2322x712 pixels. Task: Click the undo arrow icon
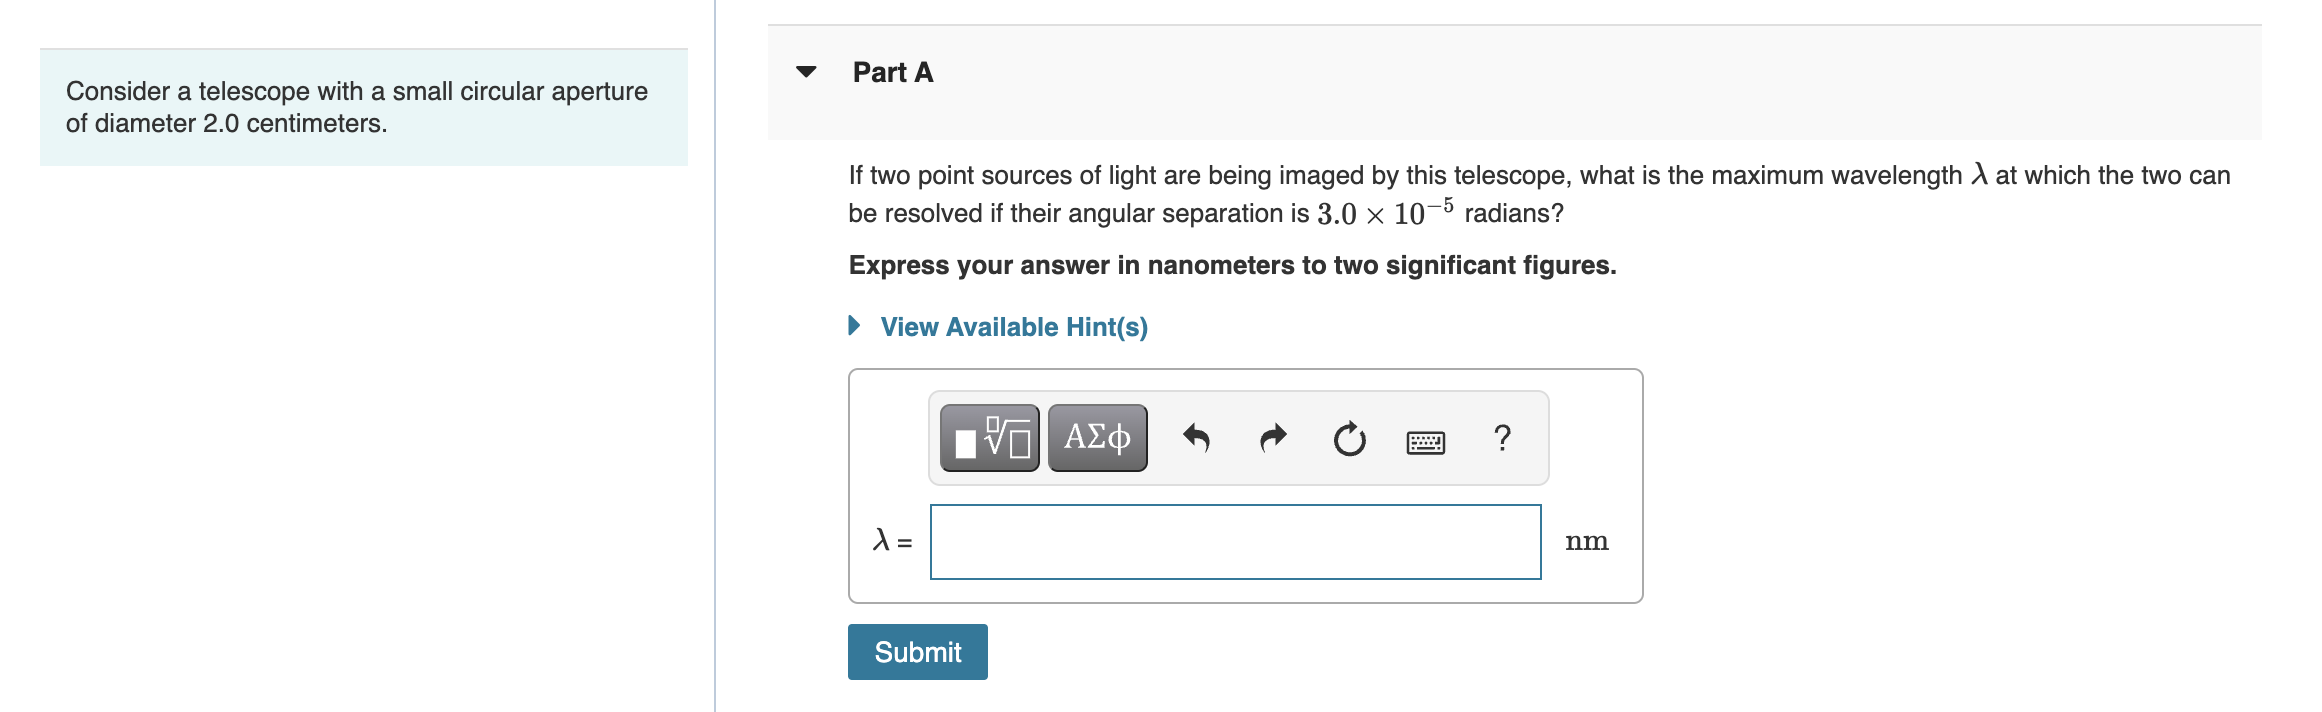(x=1196, y=438)
